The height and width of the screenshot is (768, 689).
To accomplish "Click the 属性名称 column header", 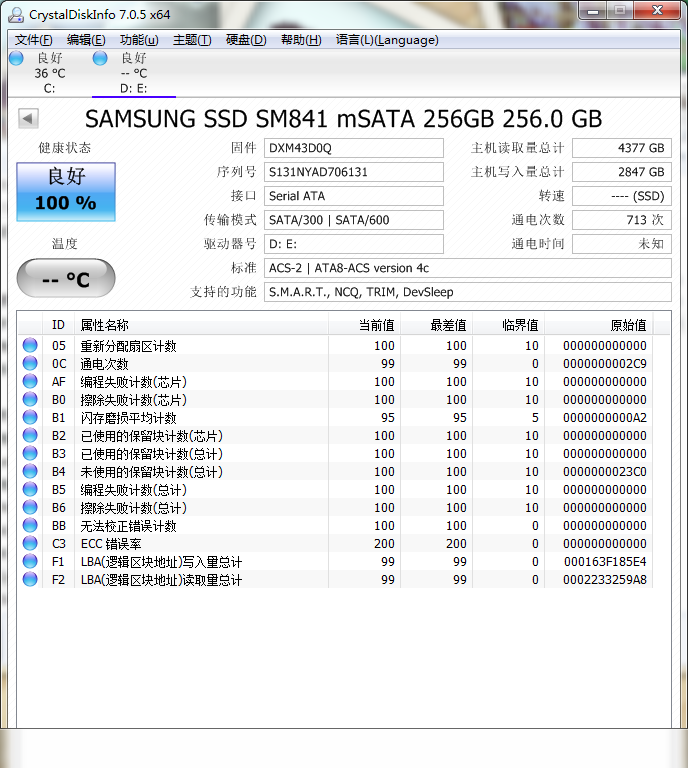I will [201, 325].
